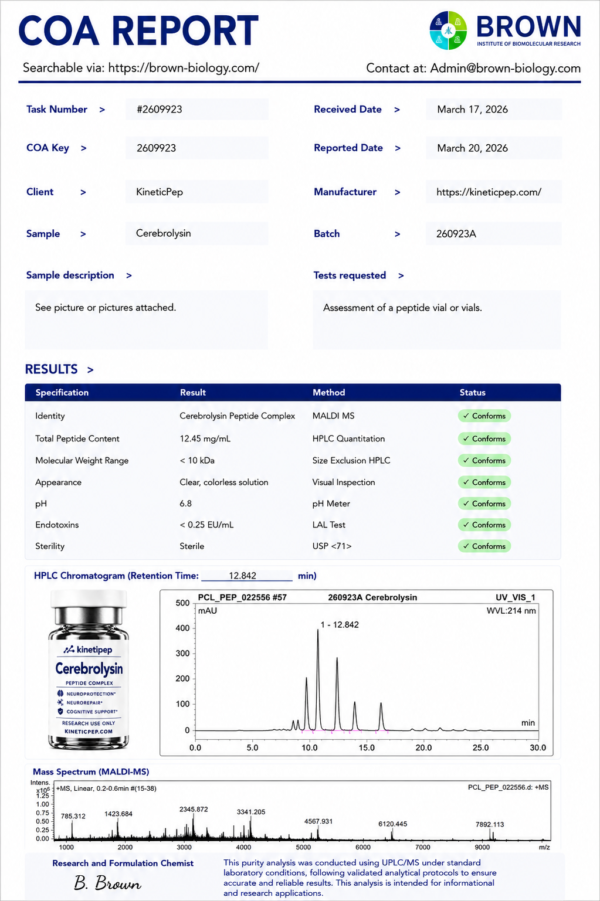Viewport: 600px width, 901px height.
Task: Click the arrow beside the Sample label
Action: point(83,234)
